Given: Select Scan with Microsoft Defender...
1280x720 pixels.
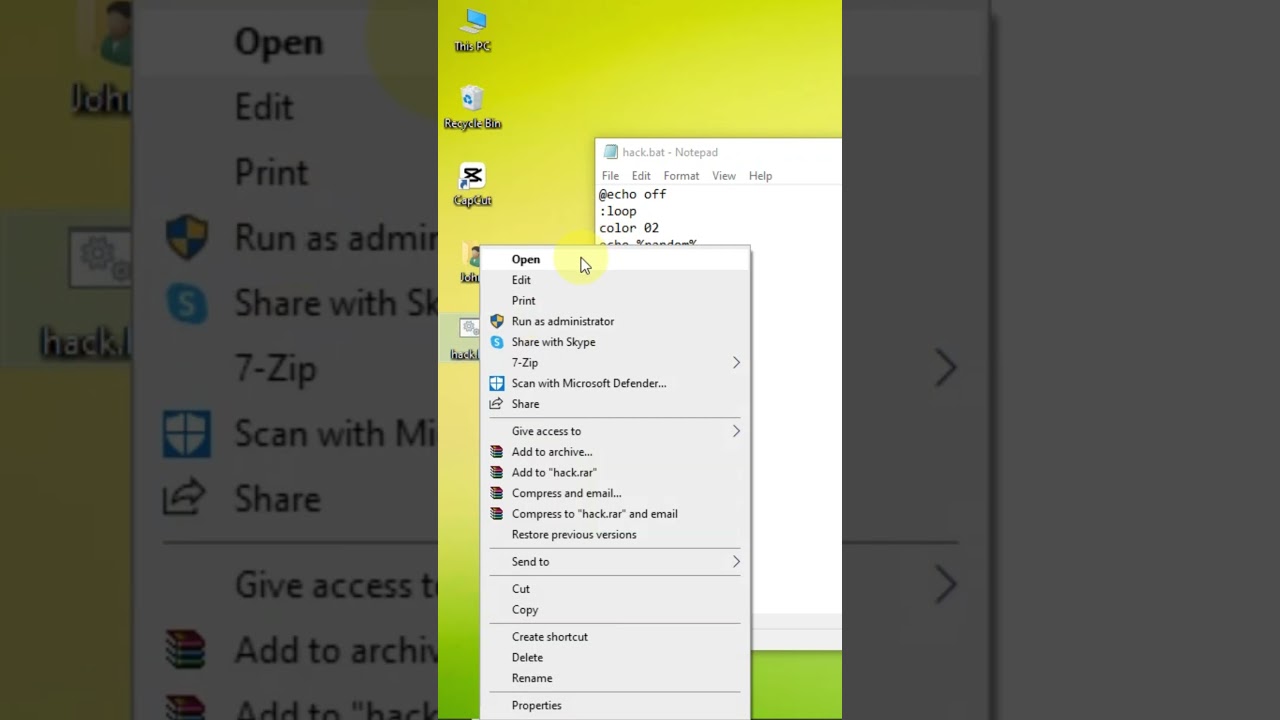Looking at the screenshot, I should click(615, 383).
